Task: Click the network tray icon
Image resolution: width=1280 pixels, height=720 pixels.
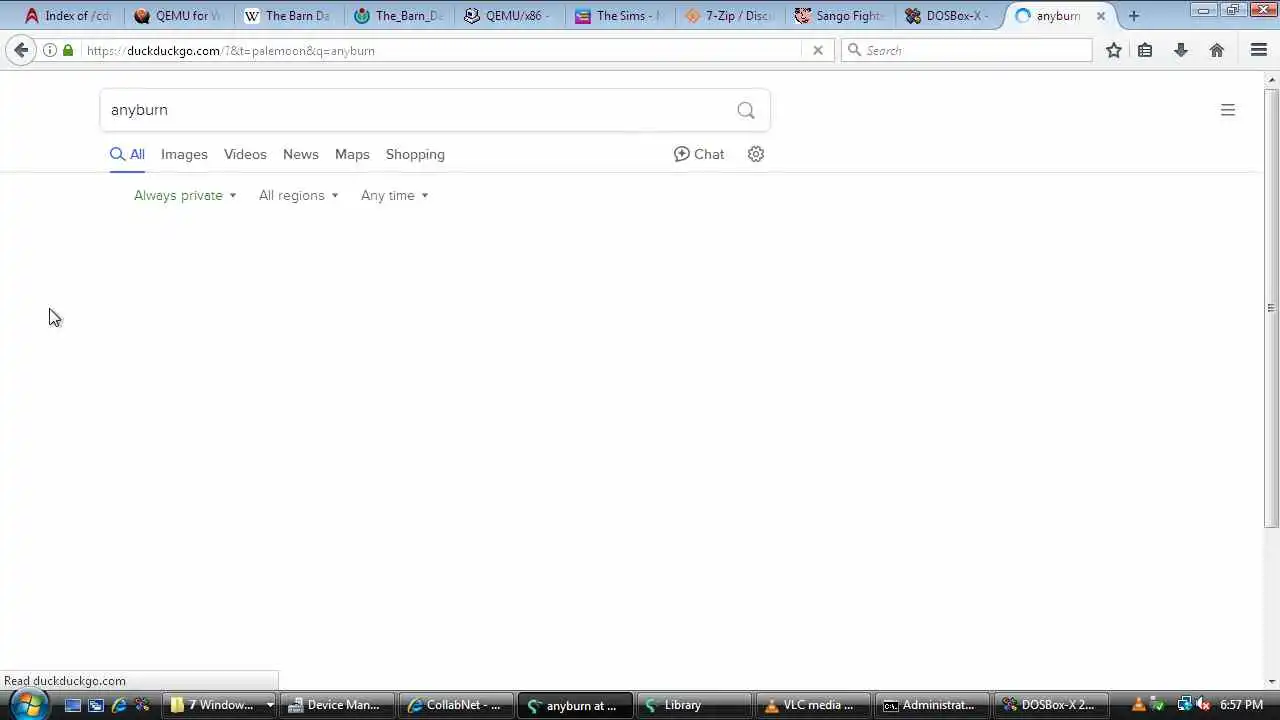Action: 1185,705
